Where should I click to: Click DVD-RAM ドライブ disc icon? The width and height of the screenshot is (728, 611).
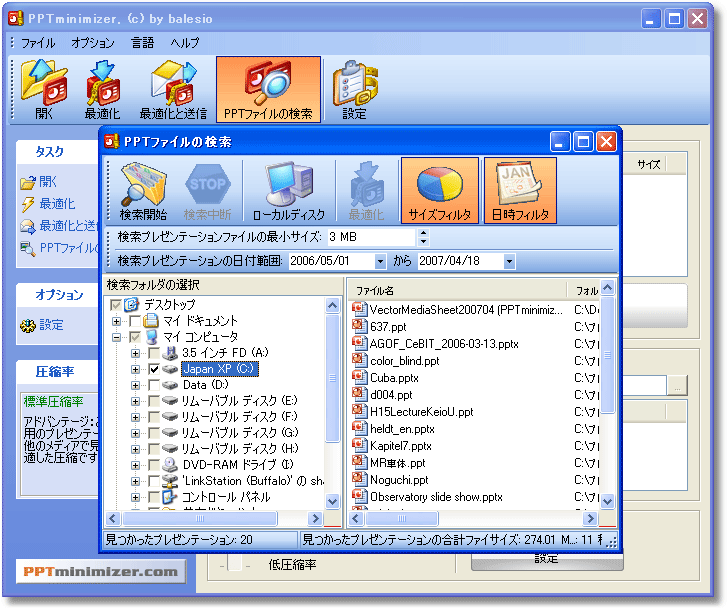(170, 465)
